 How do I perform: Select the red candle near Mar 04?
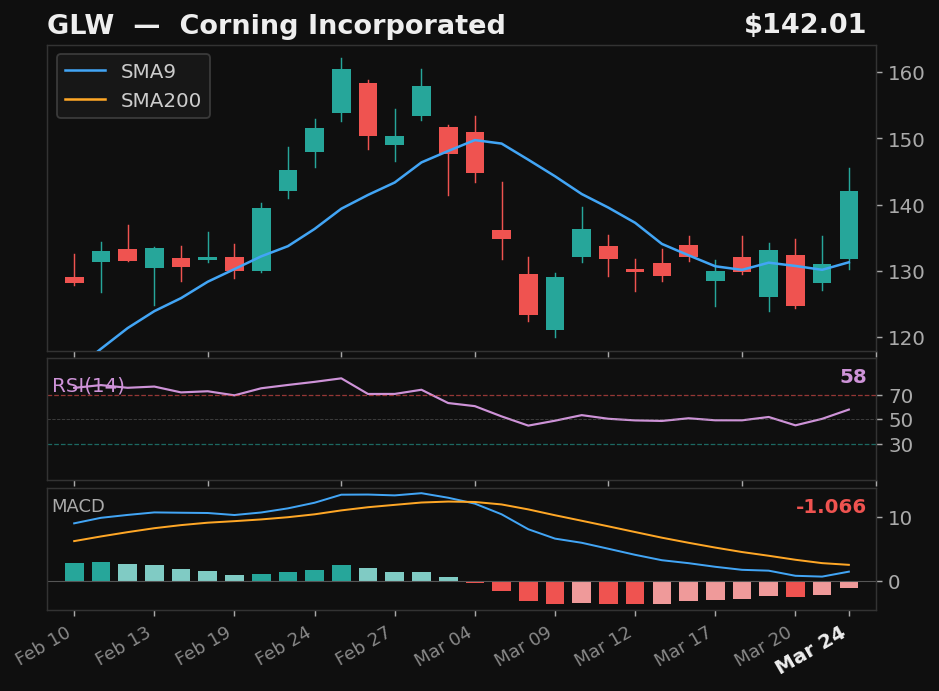[x=475, y=150]
